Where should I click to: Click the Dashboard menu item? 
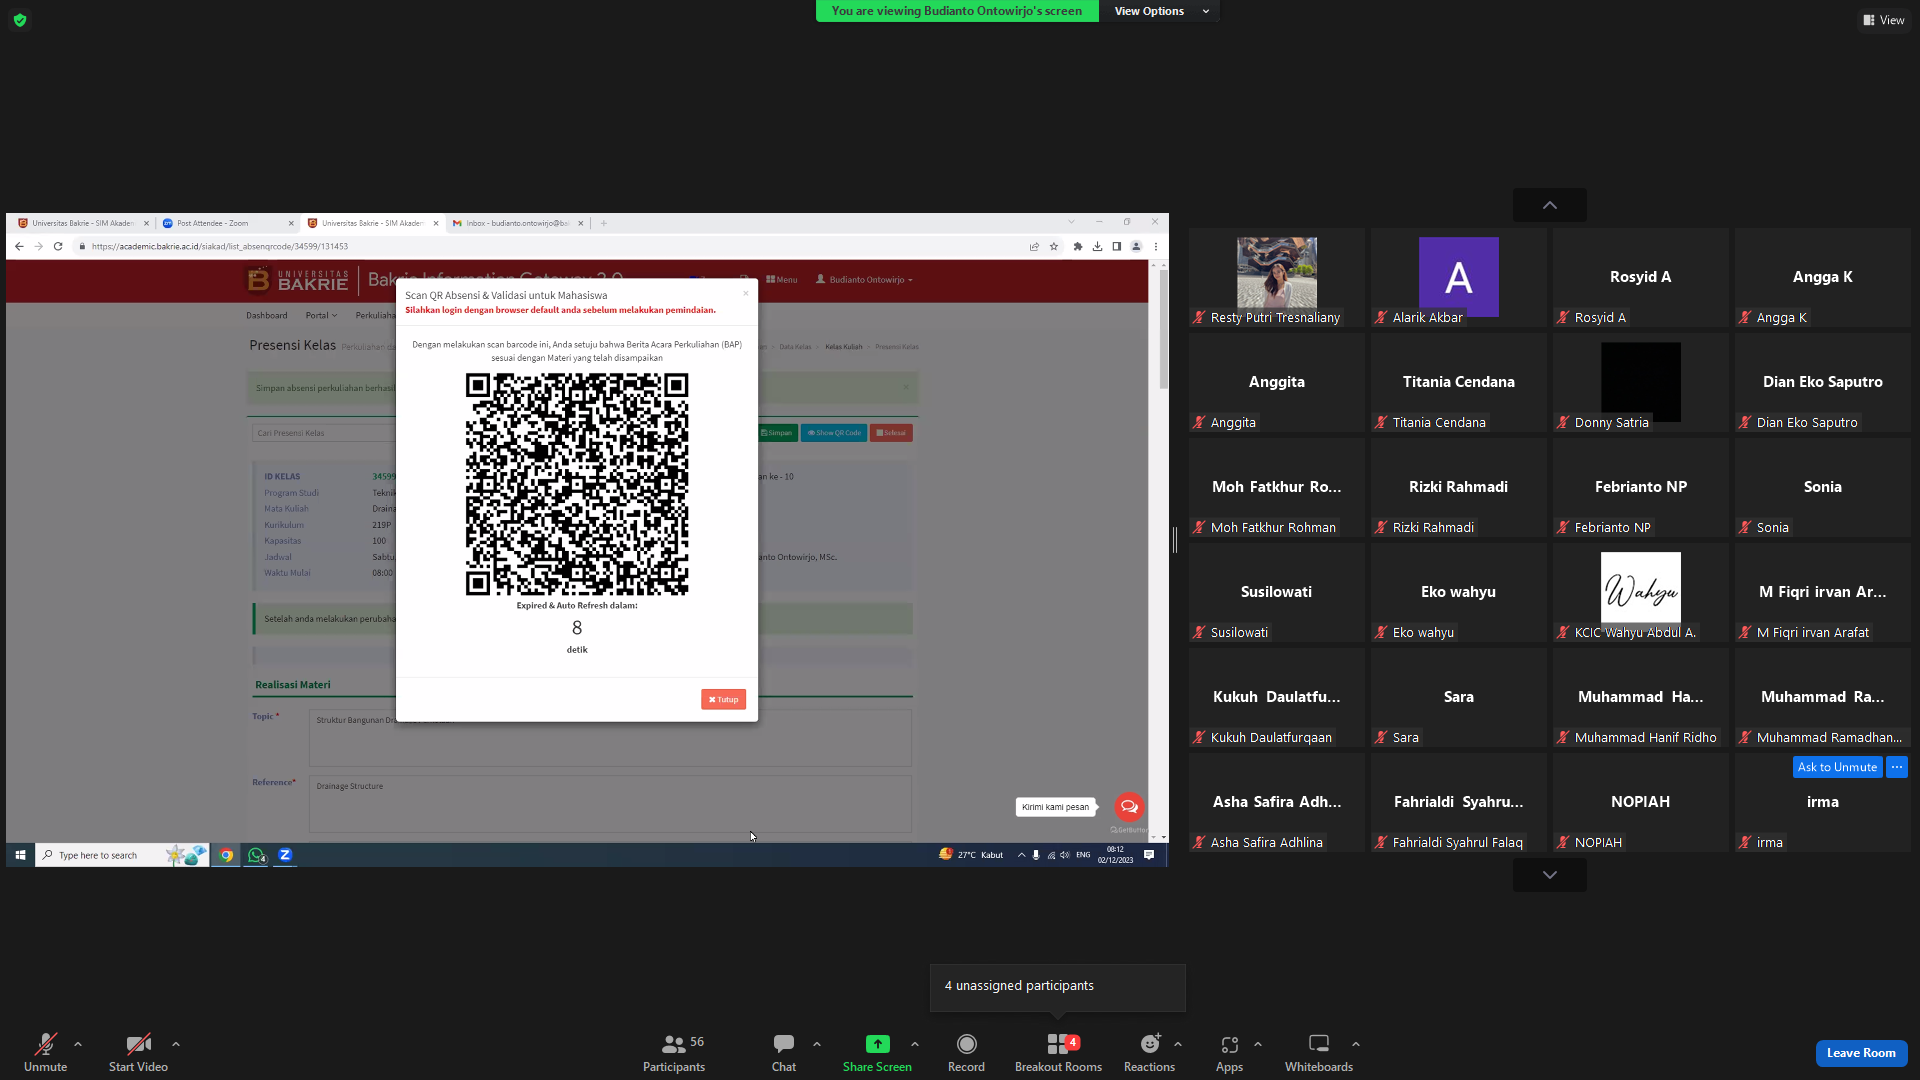point(267,315)
